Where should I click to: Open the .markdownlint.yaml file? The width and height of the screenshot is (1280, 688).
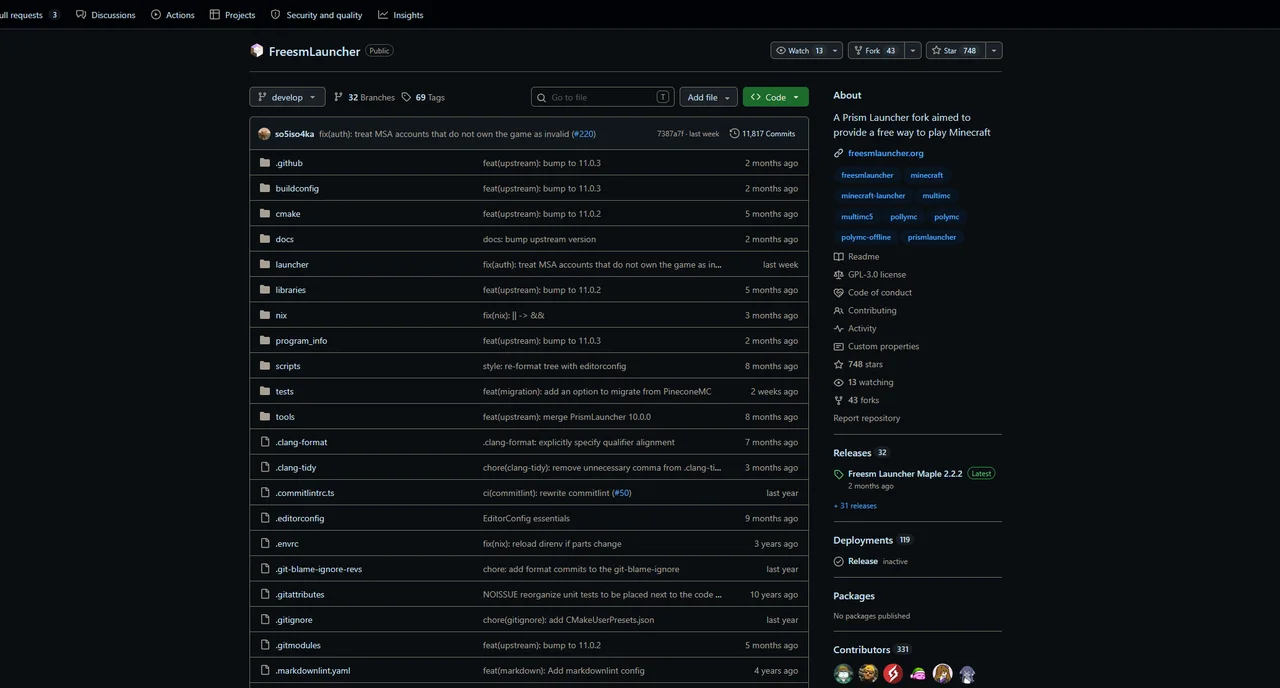(313, 671)
